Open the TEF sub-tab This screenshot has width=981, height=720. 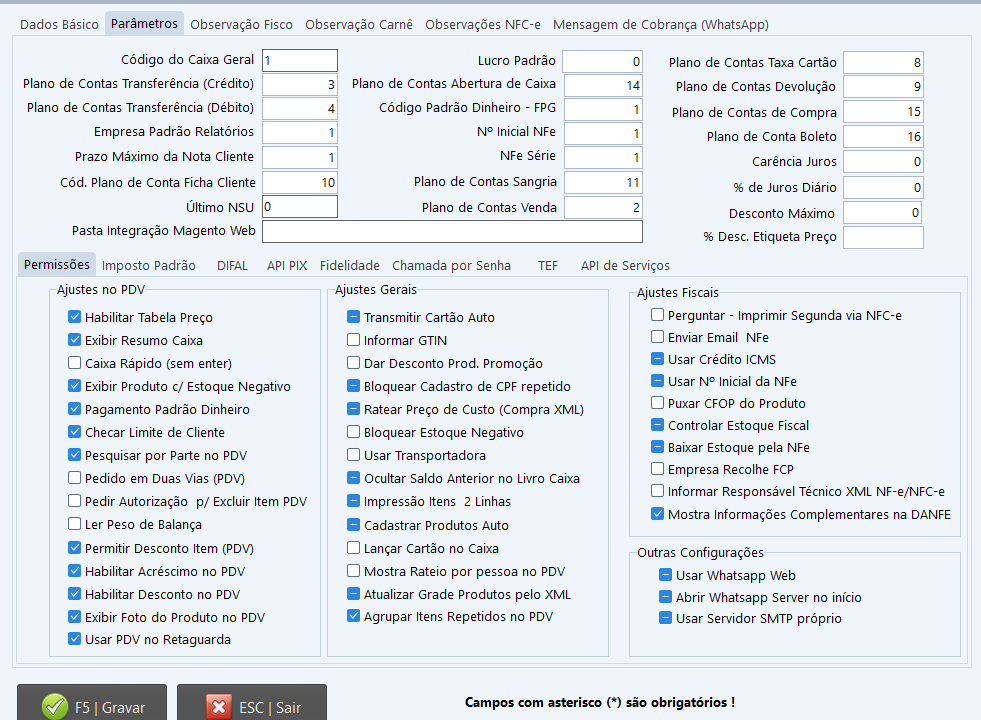point(548,265)
